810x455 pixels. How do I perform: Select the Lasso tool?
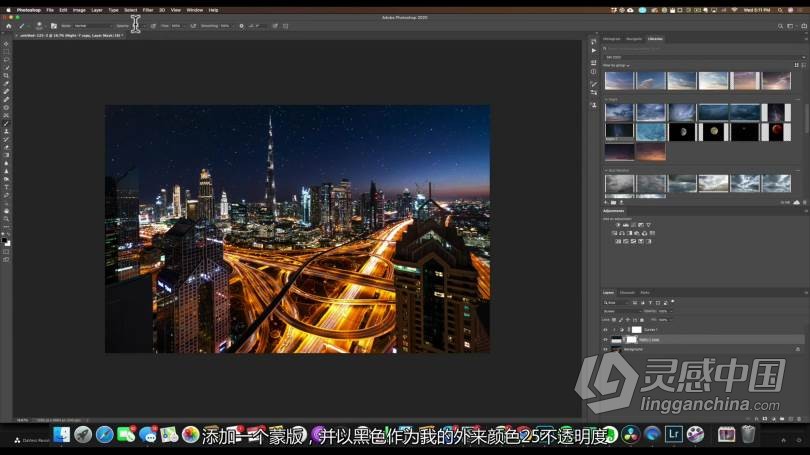click(6, 60)
